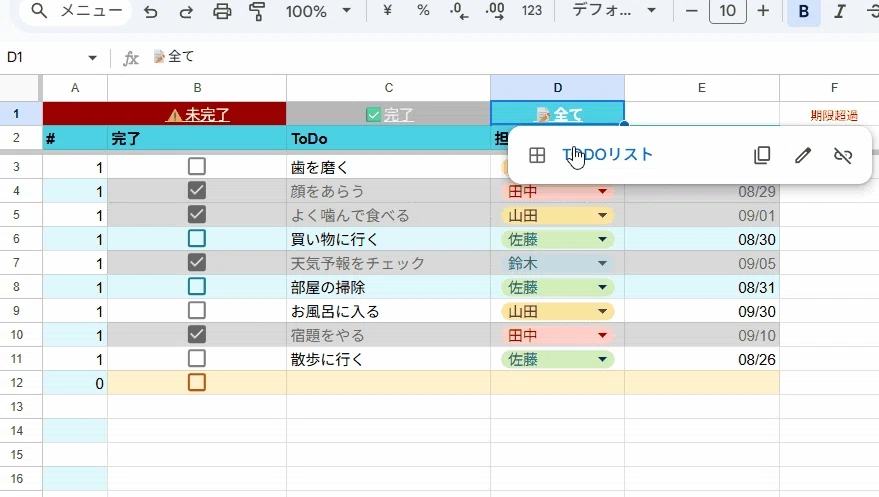
Task: Copy the link with copy icon
Action: [762, 155]
